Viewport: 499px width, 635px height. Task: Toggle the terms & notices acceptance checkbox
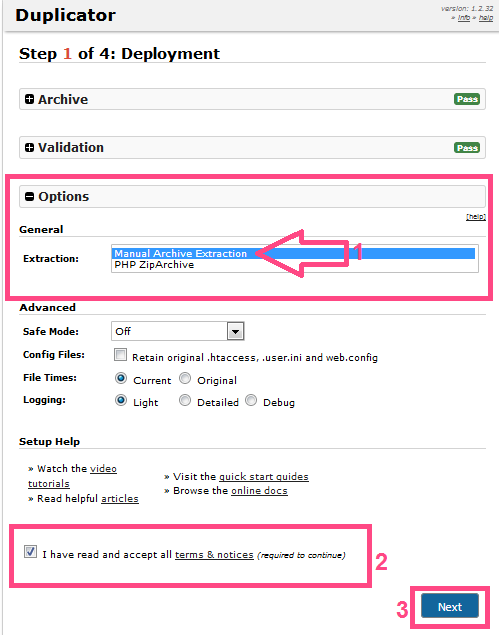pyautogui.click(x=30, y=552)
